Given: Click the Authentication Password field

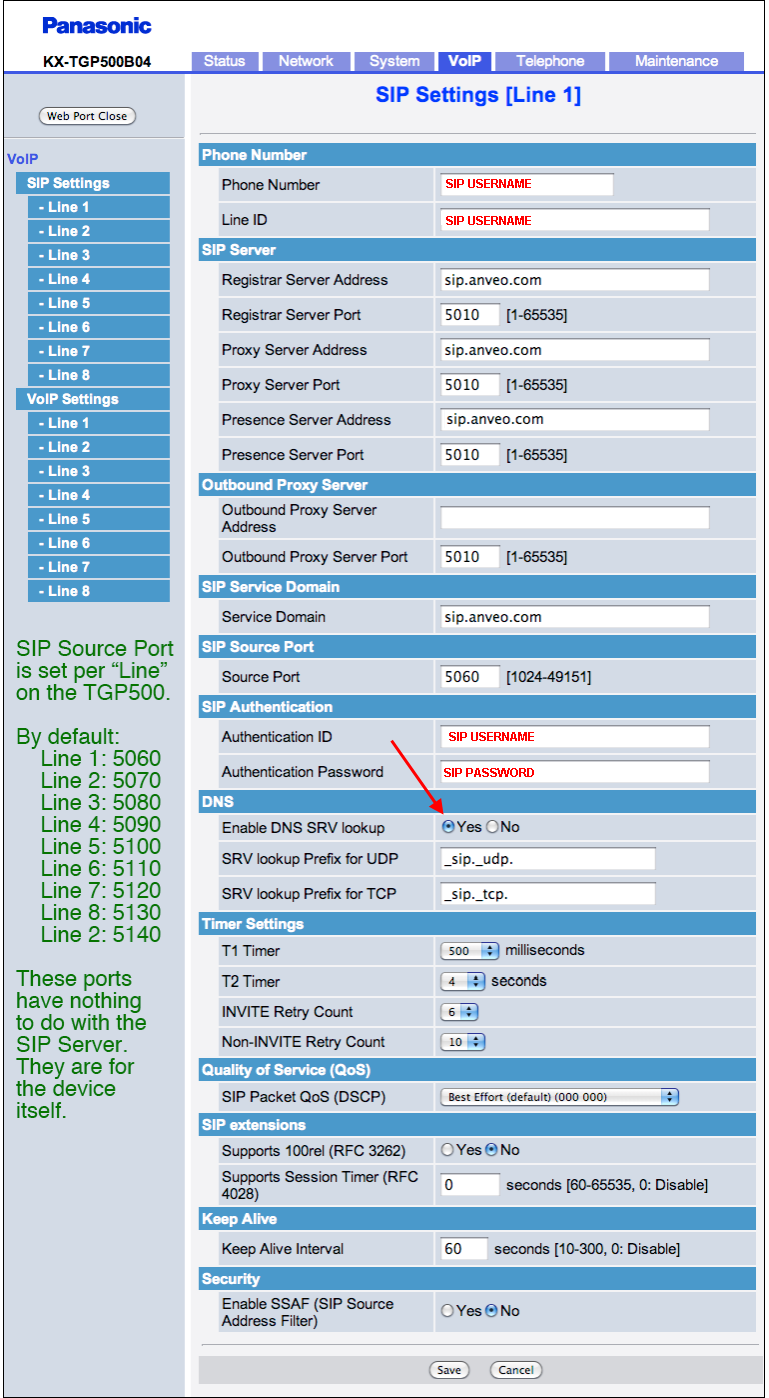Looking at the screenshot, I should click(575, 772).
